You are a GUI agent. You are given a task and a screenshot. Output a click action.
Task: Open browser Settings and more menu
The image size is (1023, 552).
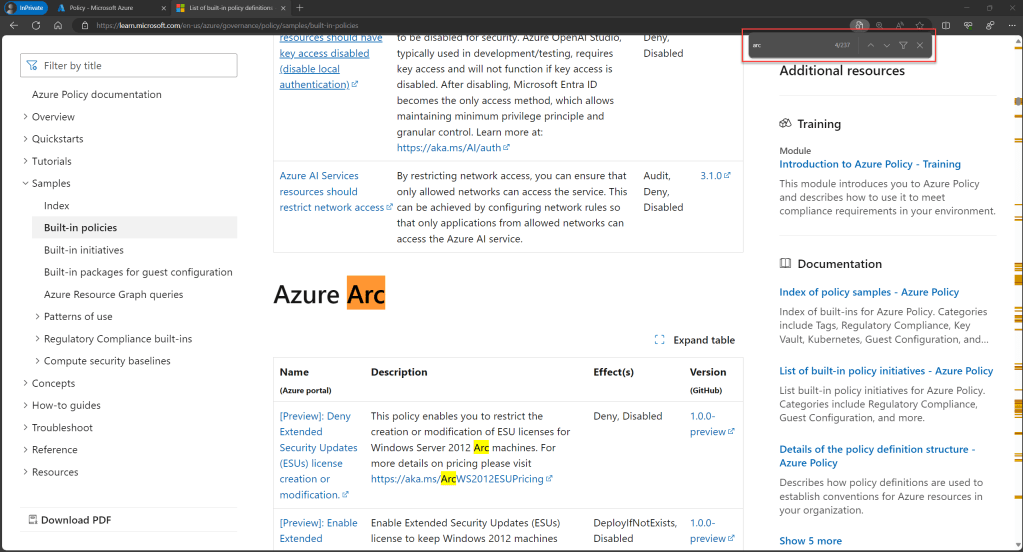[1009, 25]
